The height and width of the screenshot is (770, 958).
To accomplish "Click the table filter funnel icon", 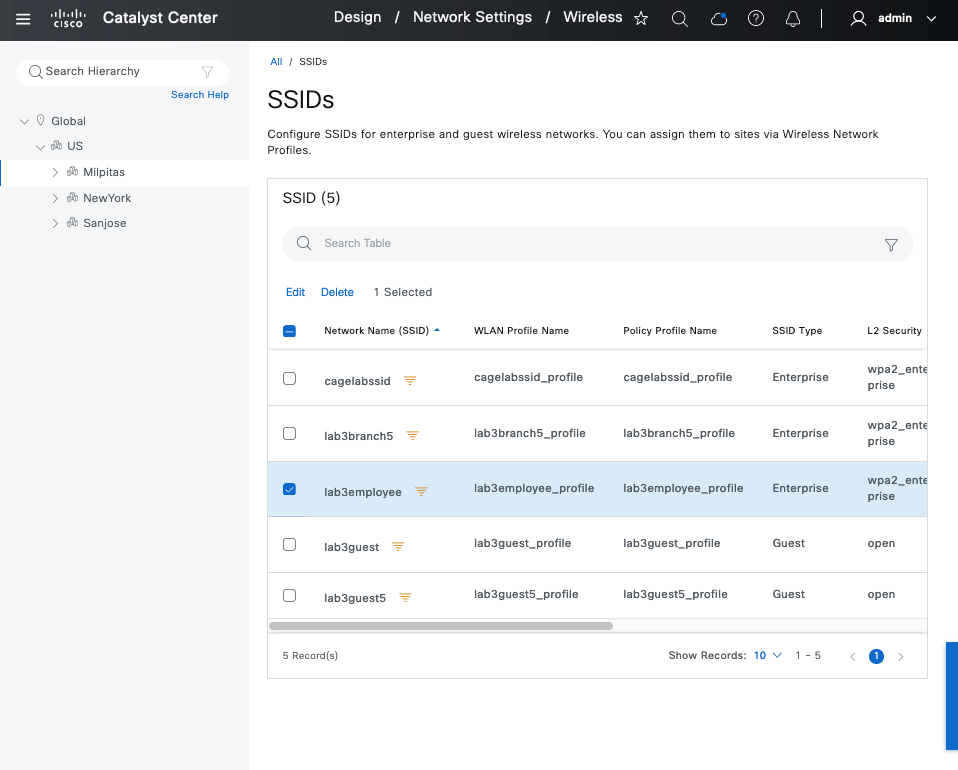I will coord(891,244).
